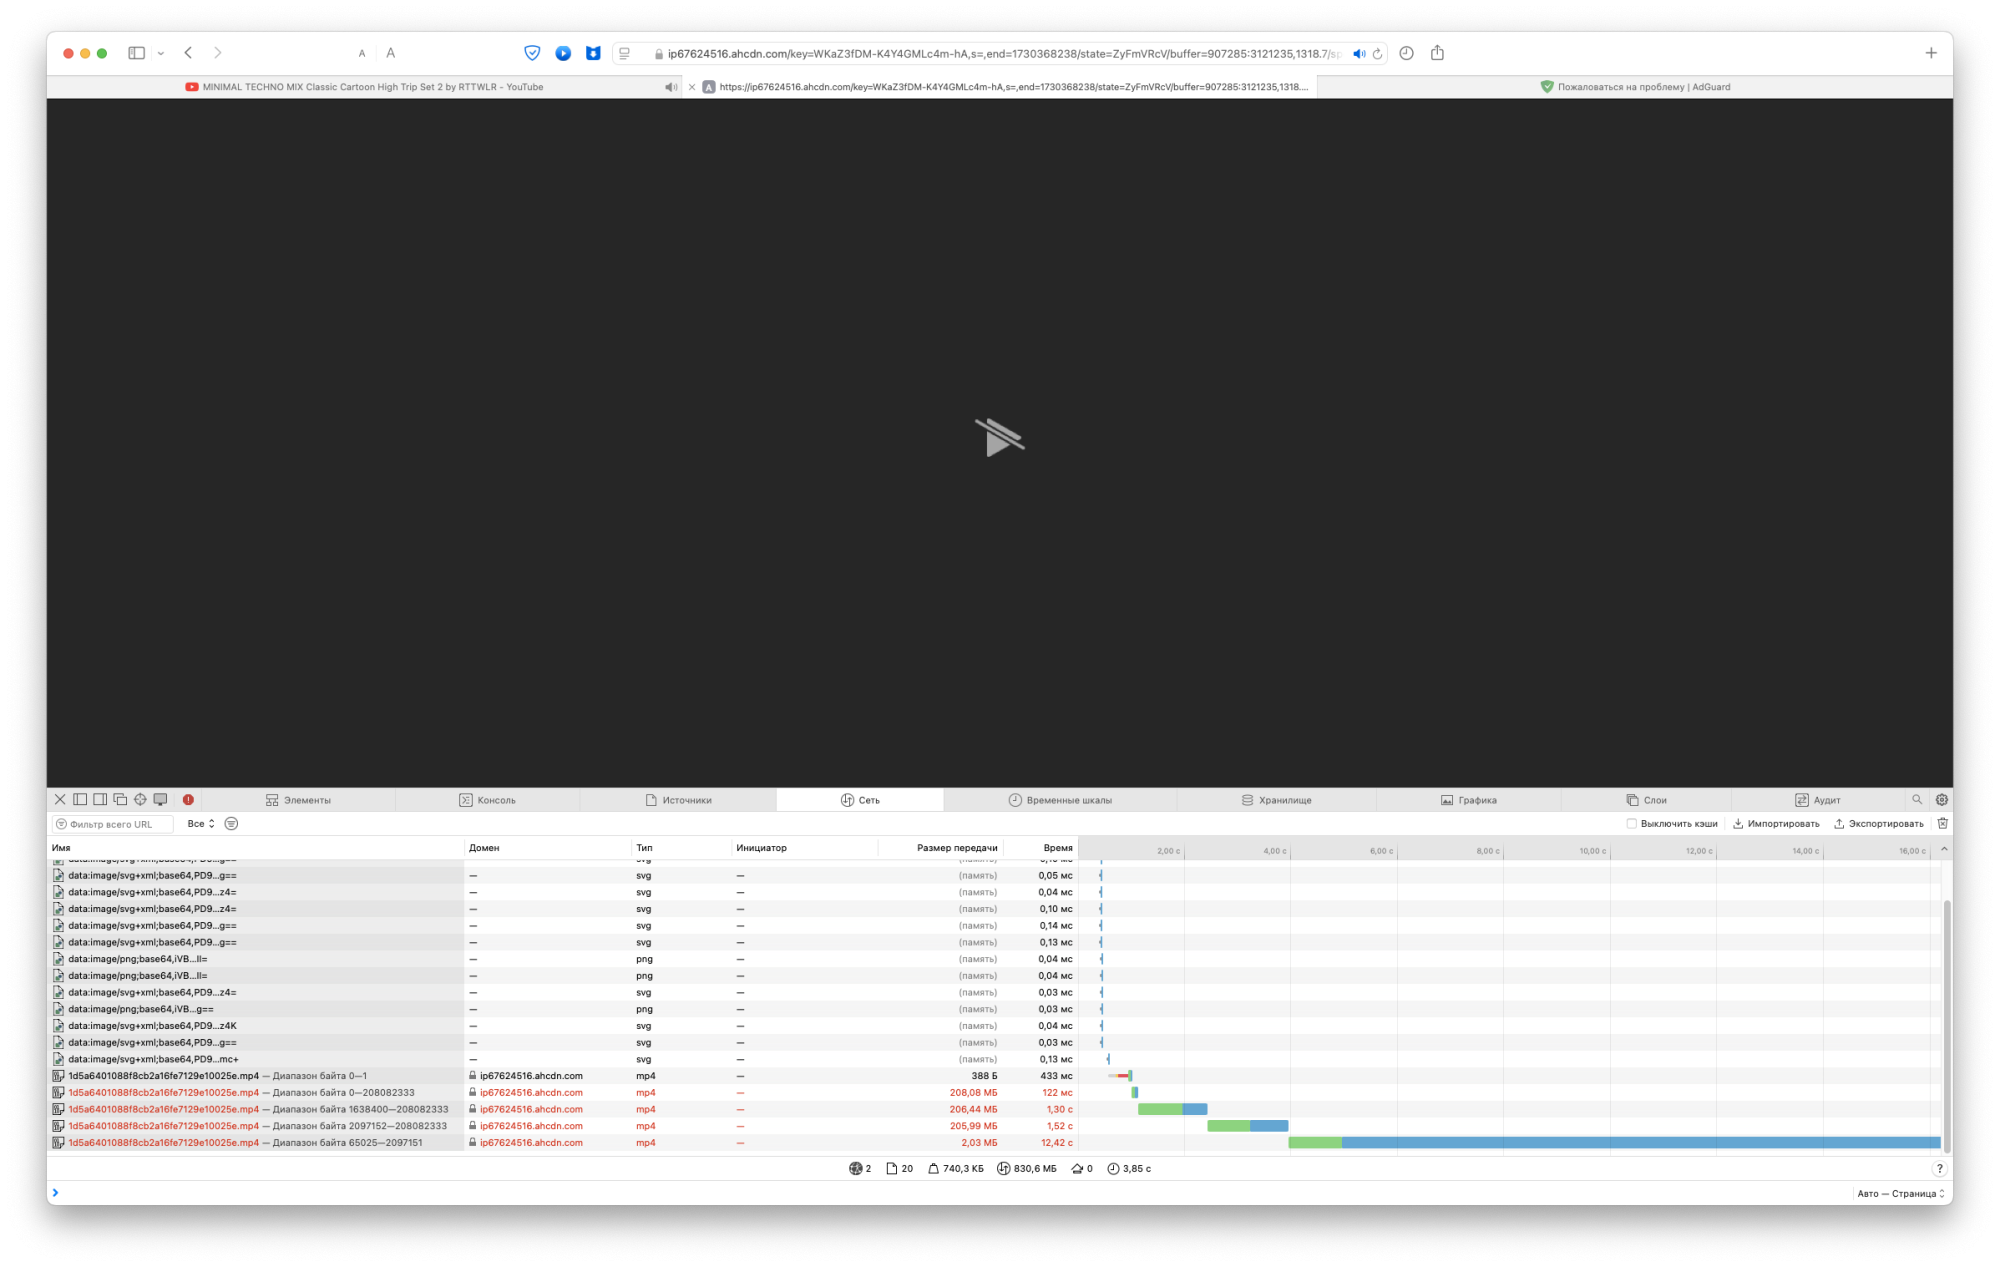2000x1267 pixels.
Task: Toggle the page mute speaker in address bar
Action: tap(1358, 53)
